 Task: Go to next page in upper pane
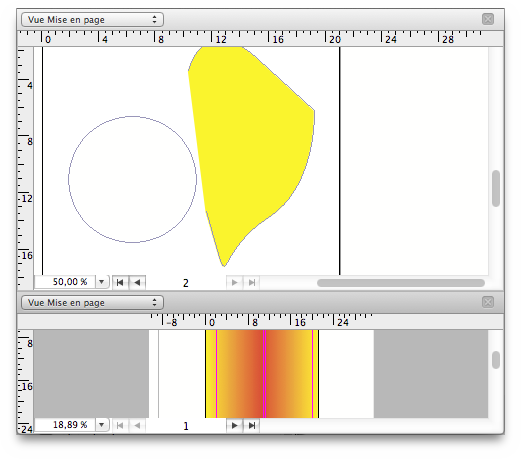pyautogui.click(x=235, y=283)
